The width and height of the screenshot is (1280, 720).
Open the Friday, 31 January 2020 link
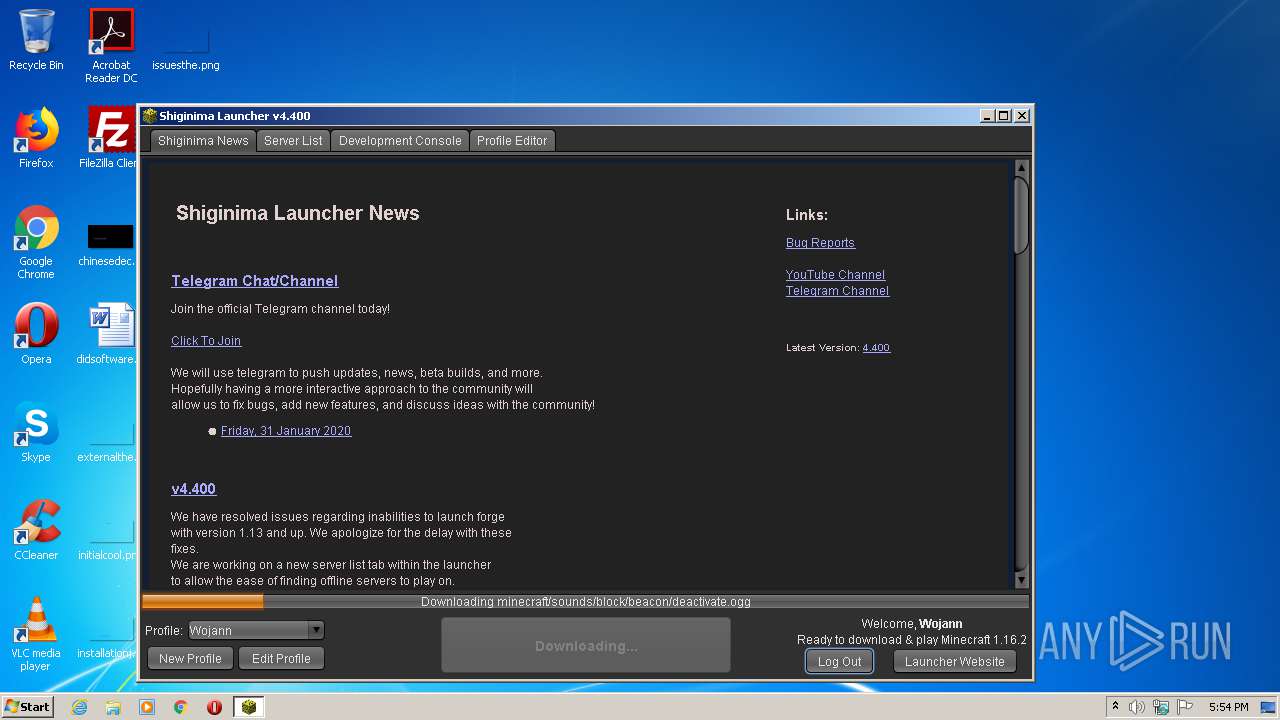coord(286,431)
